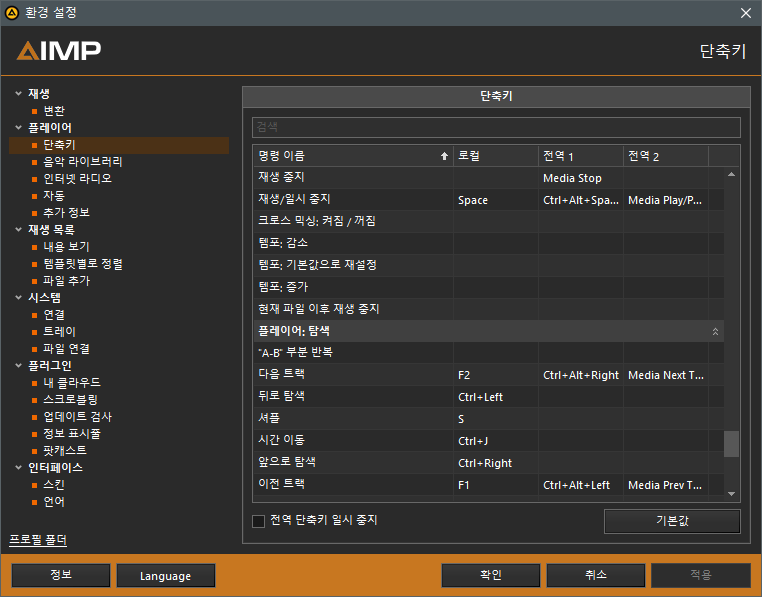Cancel with the 취소 button
The image size is (762, 597).
click(596, 576)
